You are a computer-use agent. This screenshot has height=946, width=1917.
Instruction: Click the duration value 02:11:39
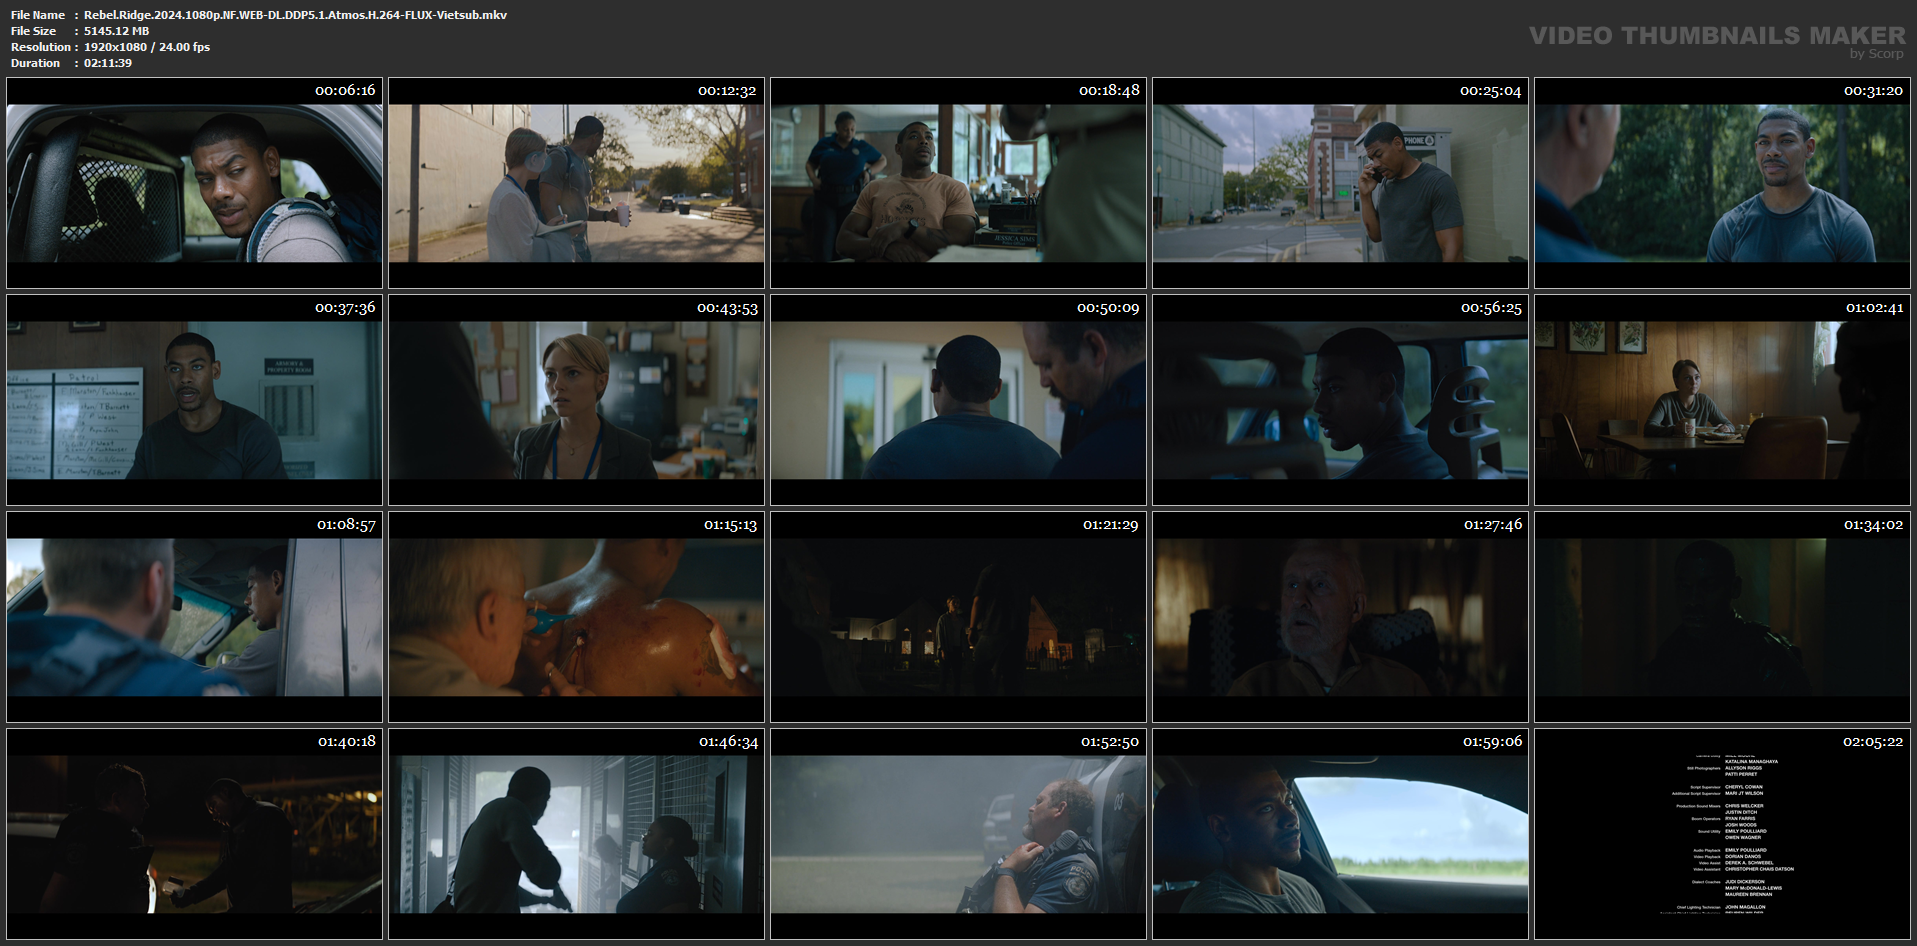tap(108, 63)
